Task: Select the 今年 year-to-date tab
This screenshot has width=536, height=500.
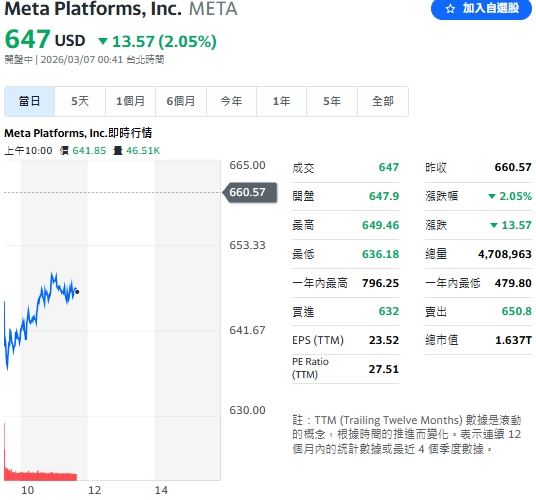Action: [x=231, y=101]
